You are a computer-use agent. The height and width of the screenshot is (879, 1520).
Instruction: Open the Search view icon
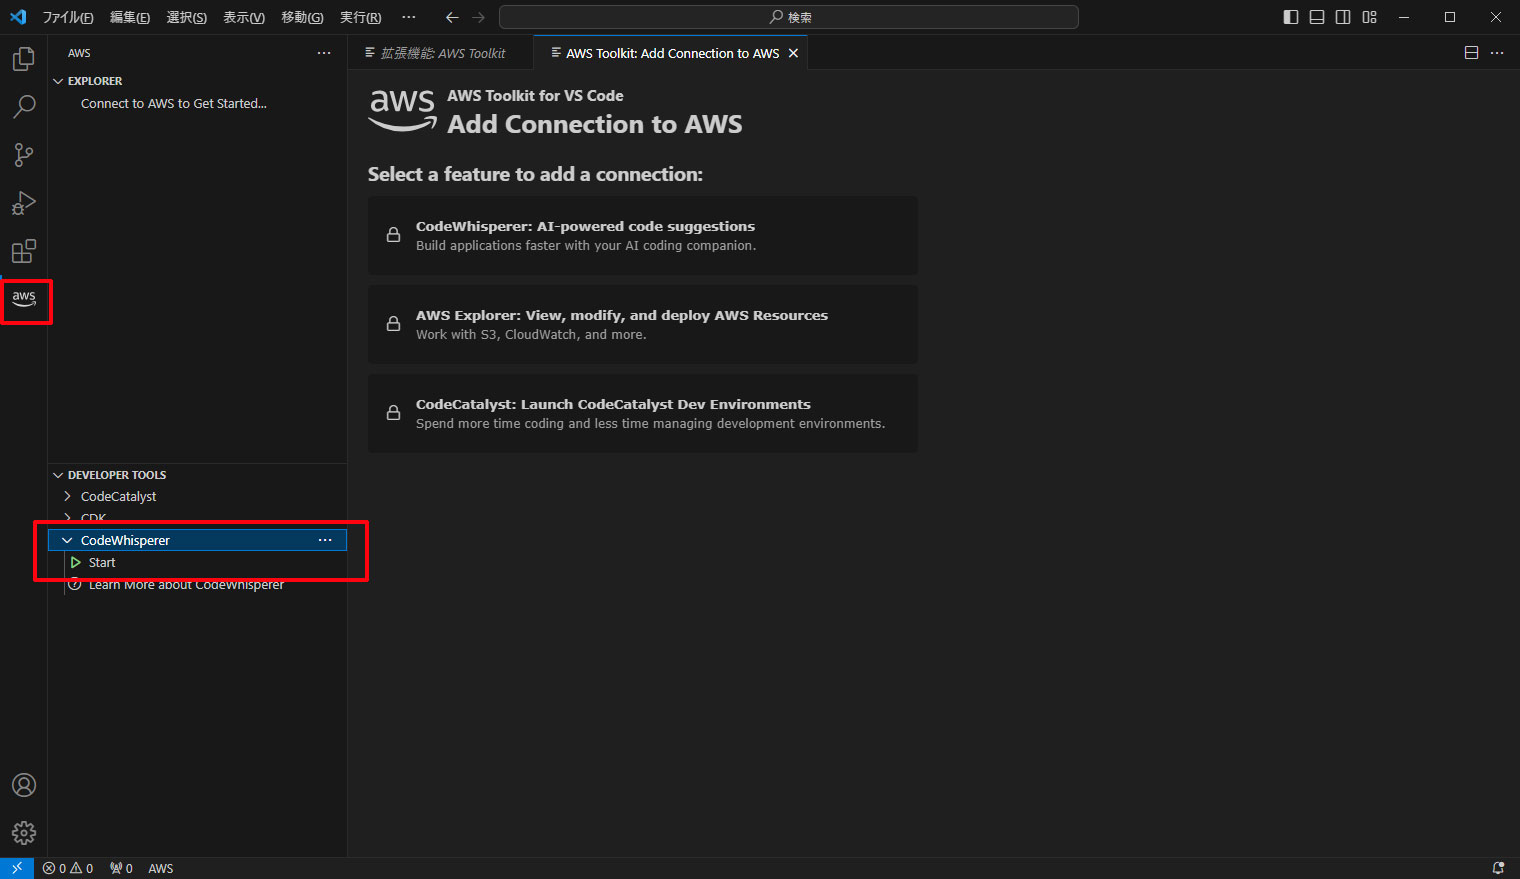click(24, 107)
